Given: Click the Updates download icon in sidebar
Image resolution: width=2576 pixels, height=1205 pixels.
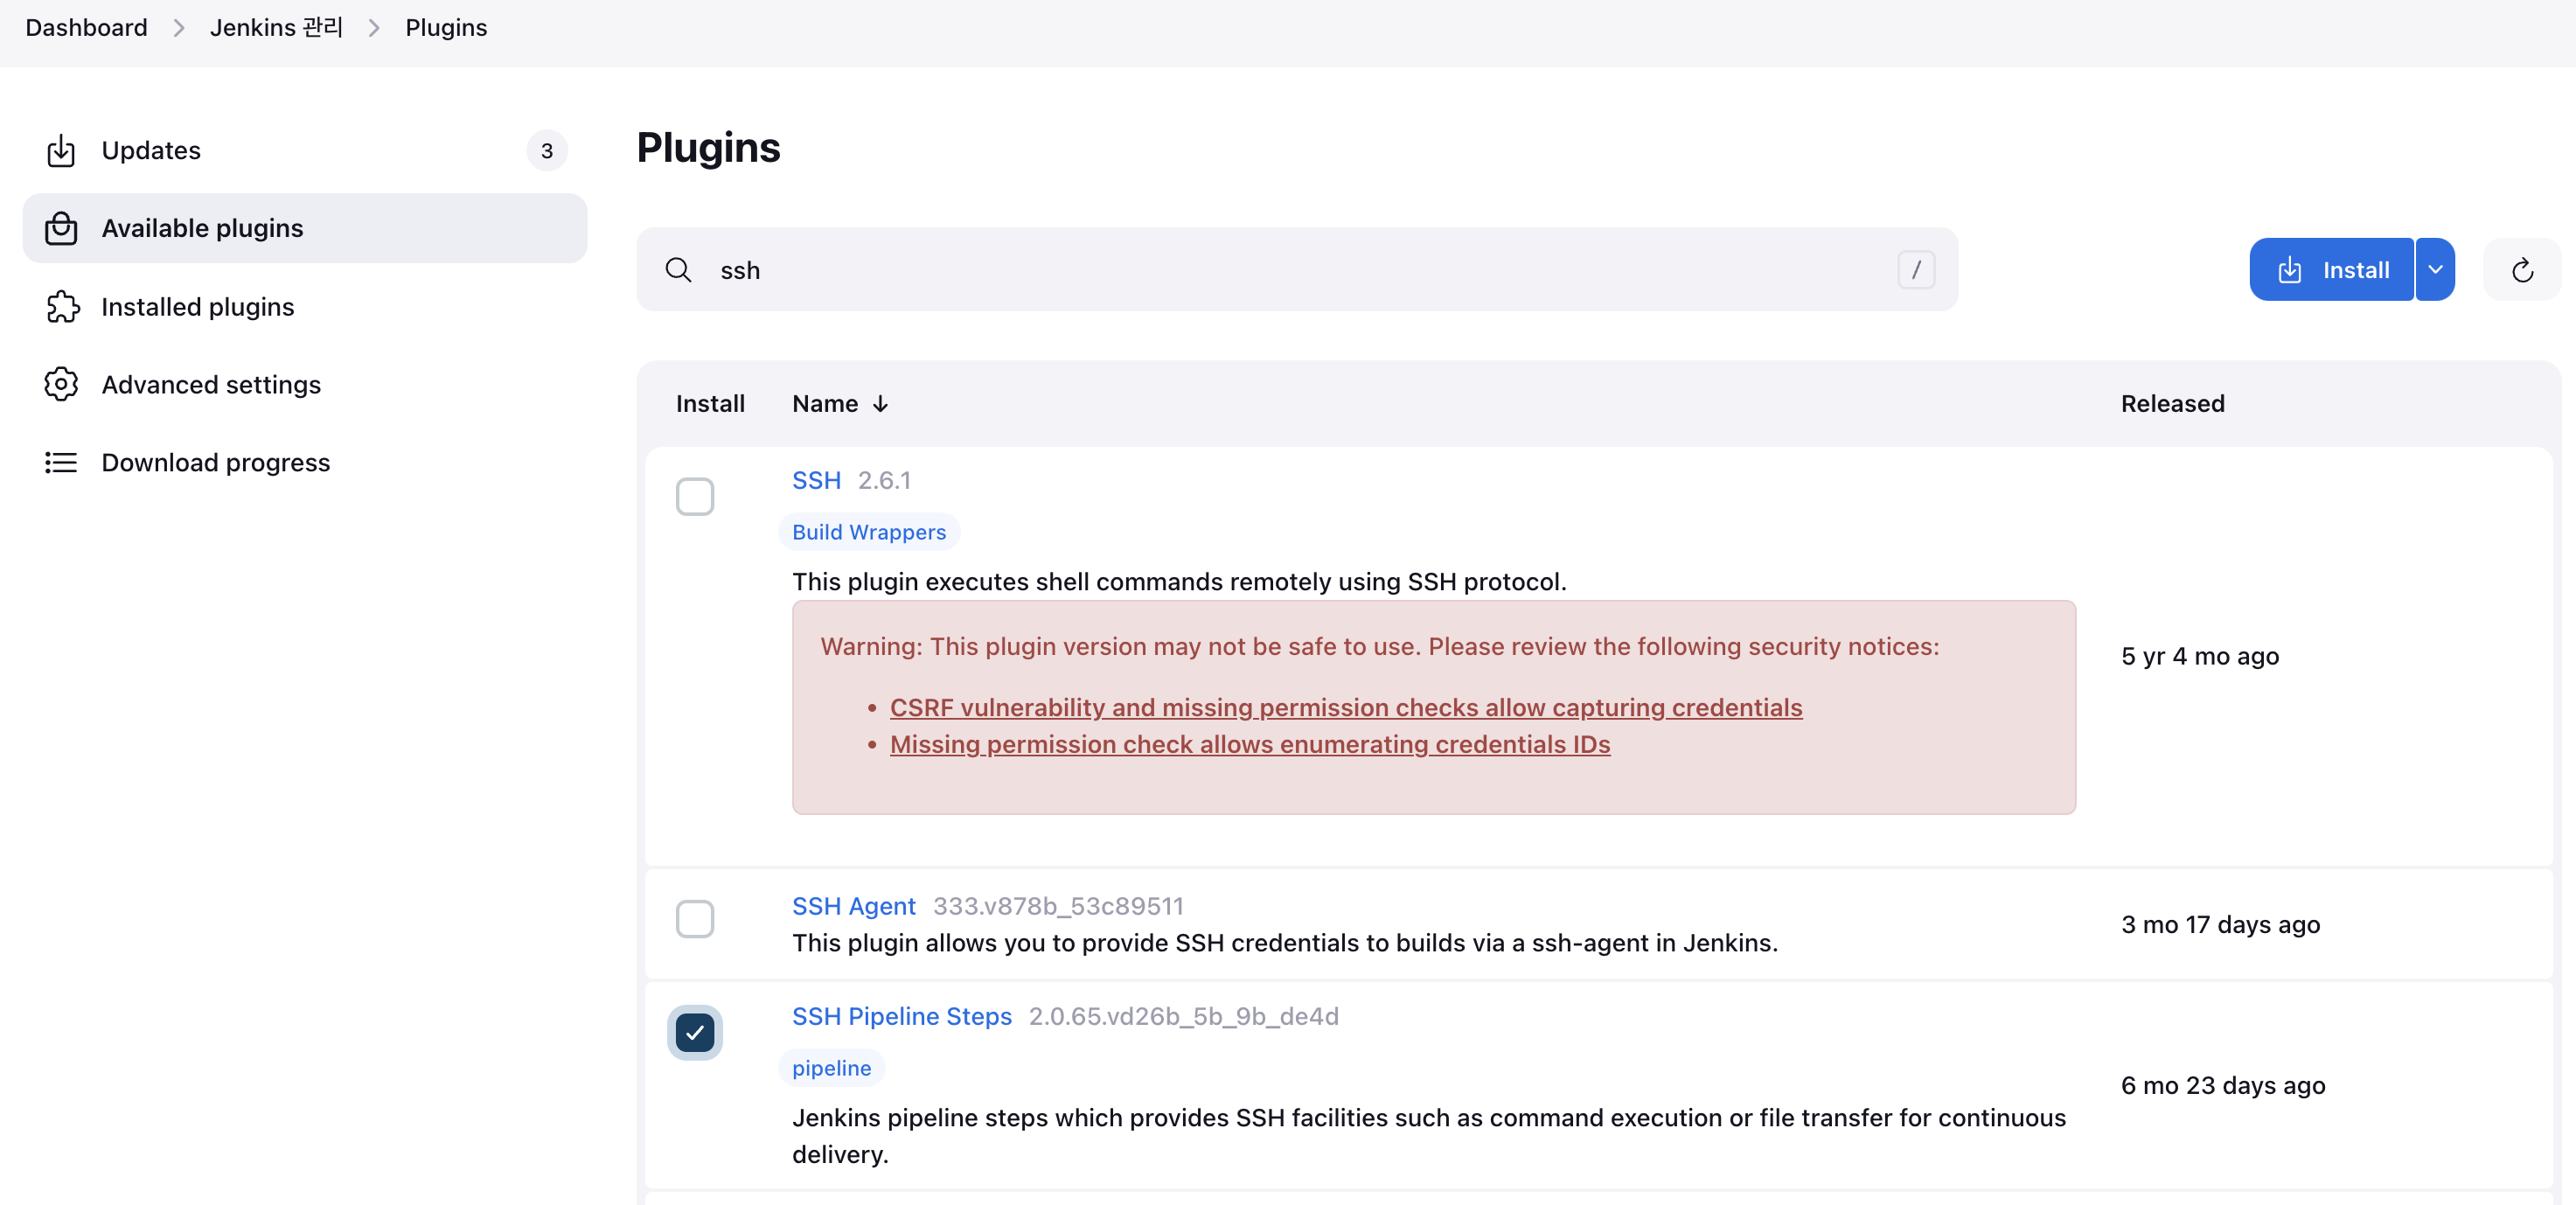Looking at the screenshot, I should click(61, 151).
